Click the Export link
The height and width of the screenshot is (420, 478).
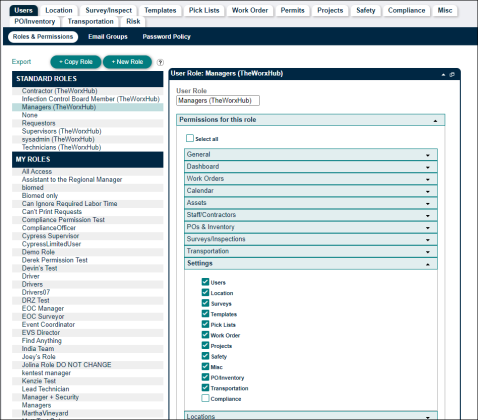coord(21,62)
